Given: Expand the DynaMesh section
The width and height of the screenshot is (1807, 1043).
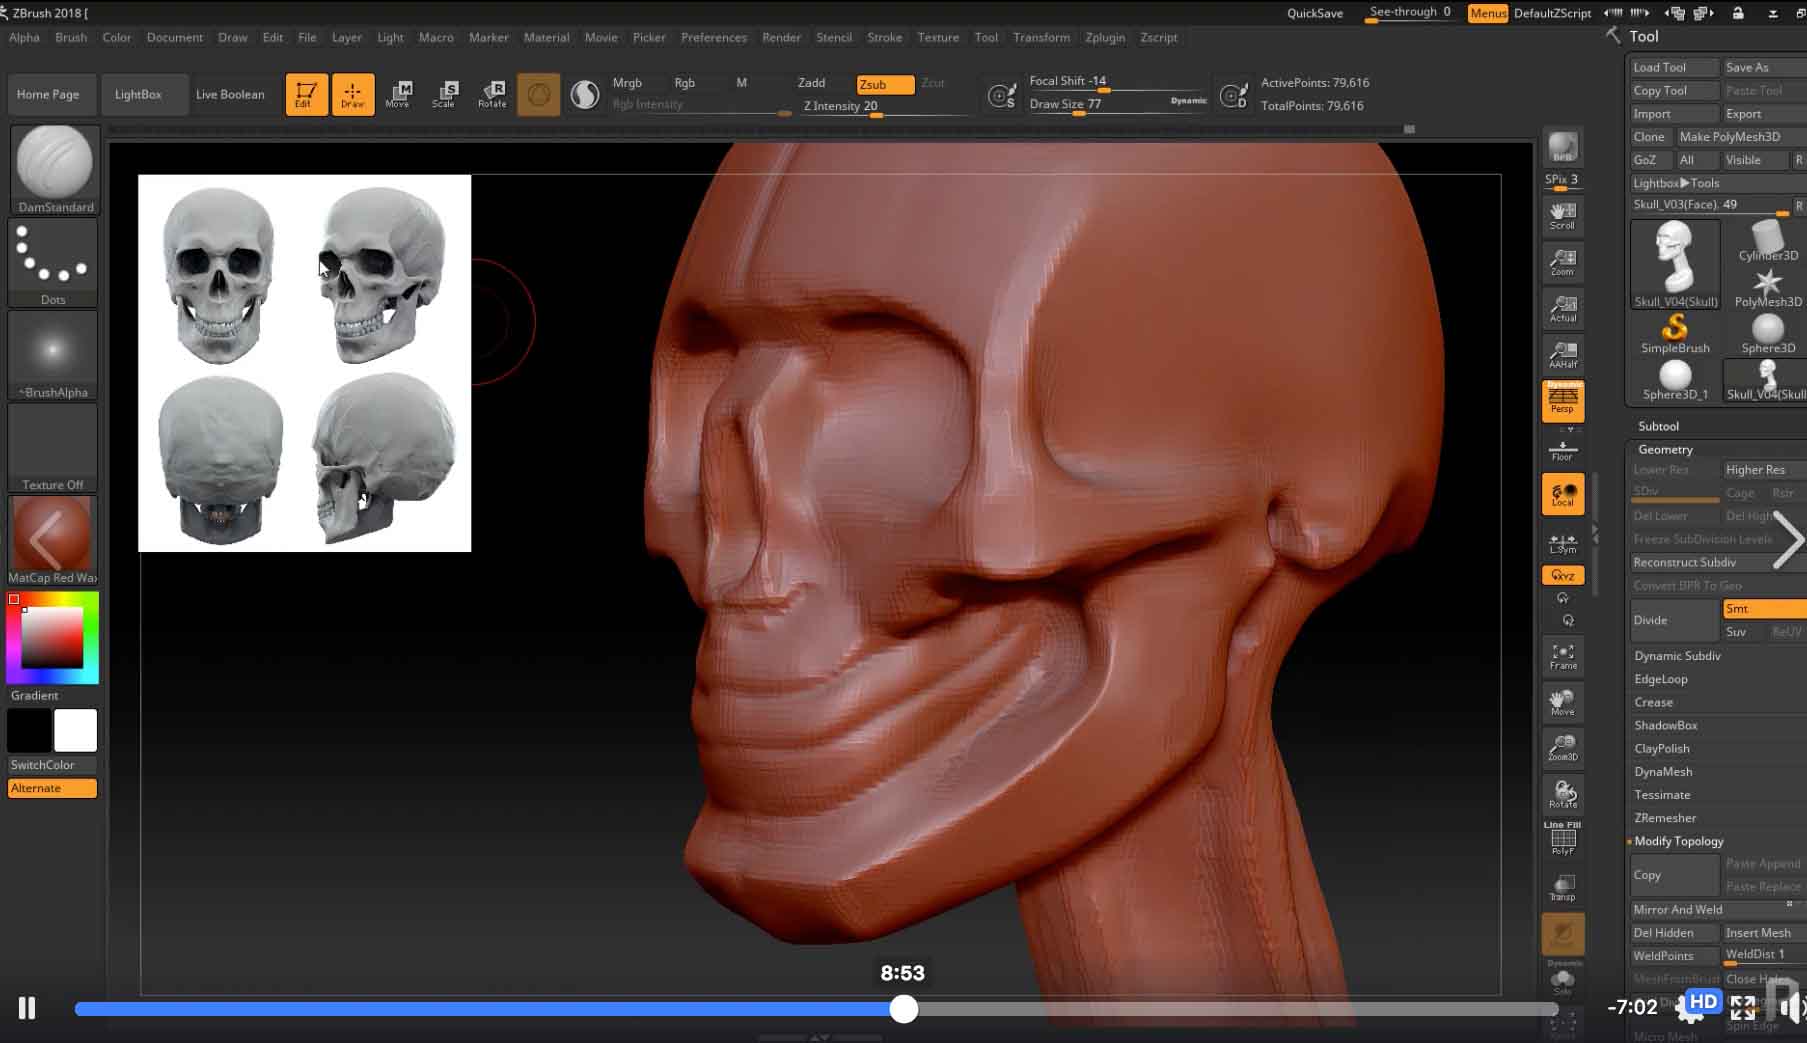Looking at the screenshot, I should pyautogui.click(x=1663, y=772).
